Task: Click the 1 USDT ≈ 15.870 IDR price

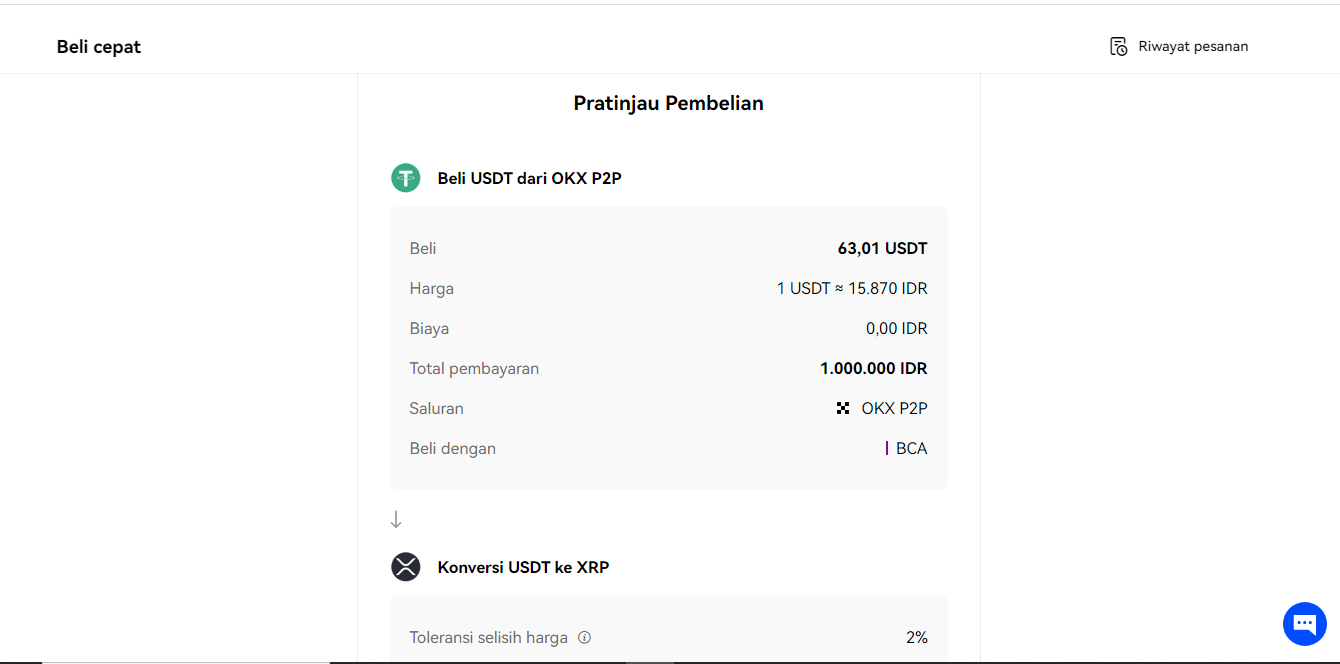Action: coord(852,288)
